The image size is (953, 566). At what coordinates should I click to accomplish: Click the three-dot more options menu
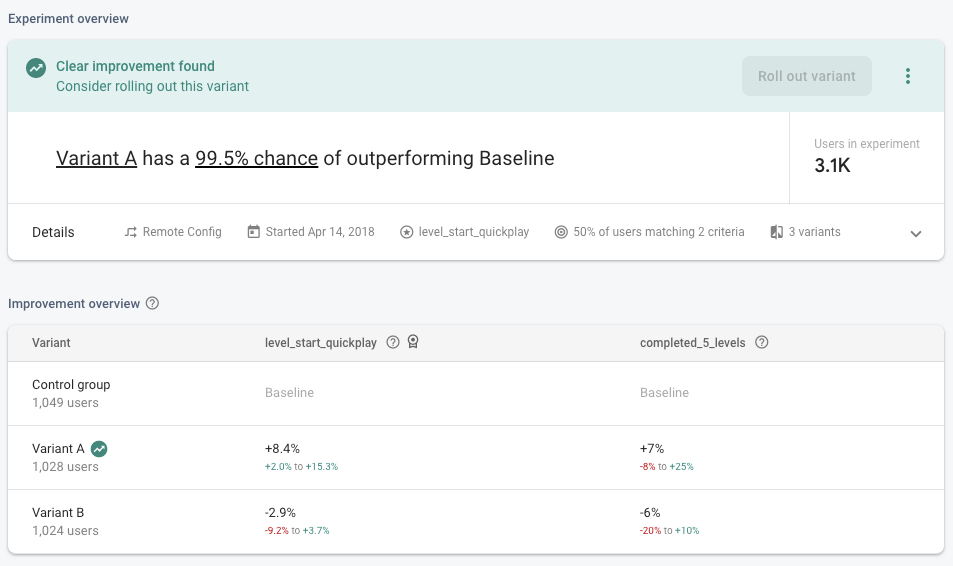[908, 76]
